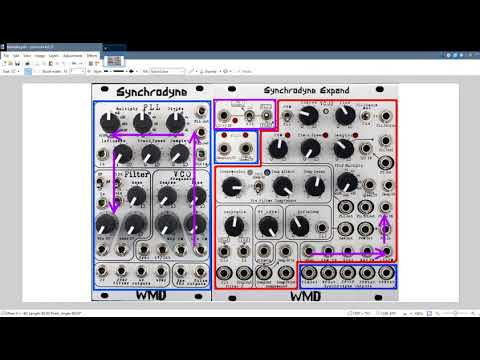Open the line end cap style dropdown
This screenshot has width=480, height=360.
point(132,71)
